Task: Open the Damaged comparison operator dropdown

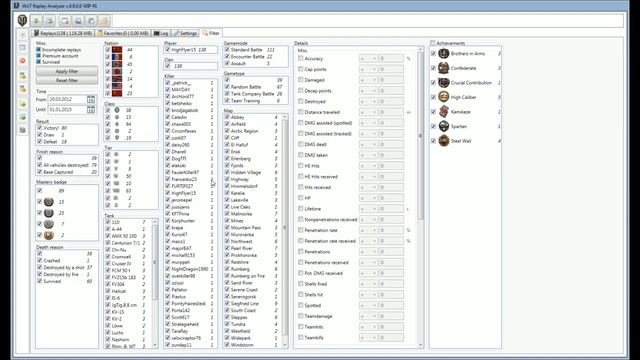Action: coord(368,80)
